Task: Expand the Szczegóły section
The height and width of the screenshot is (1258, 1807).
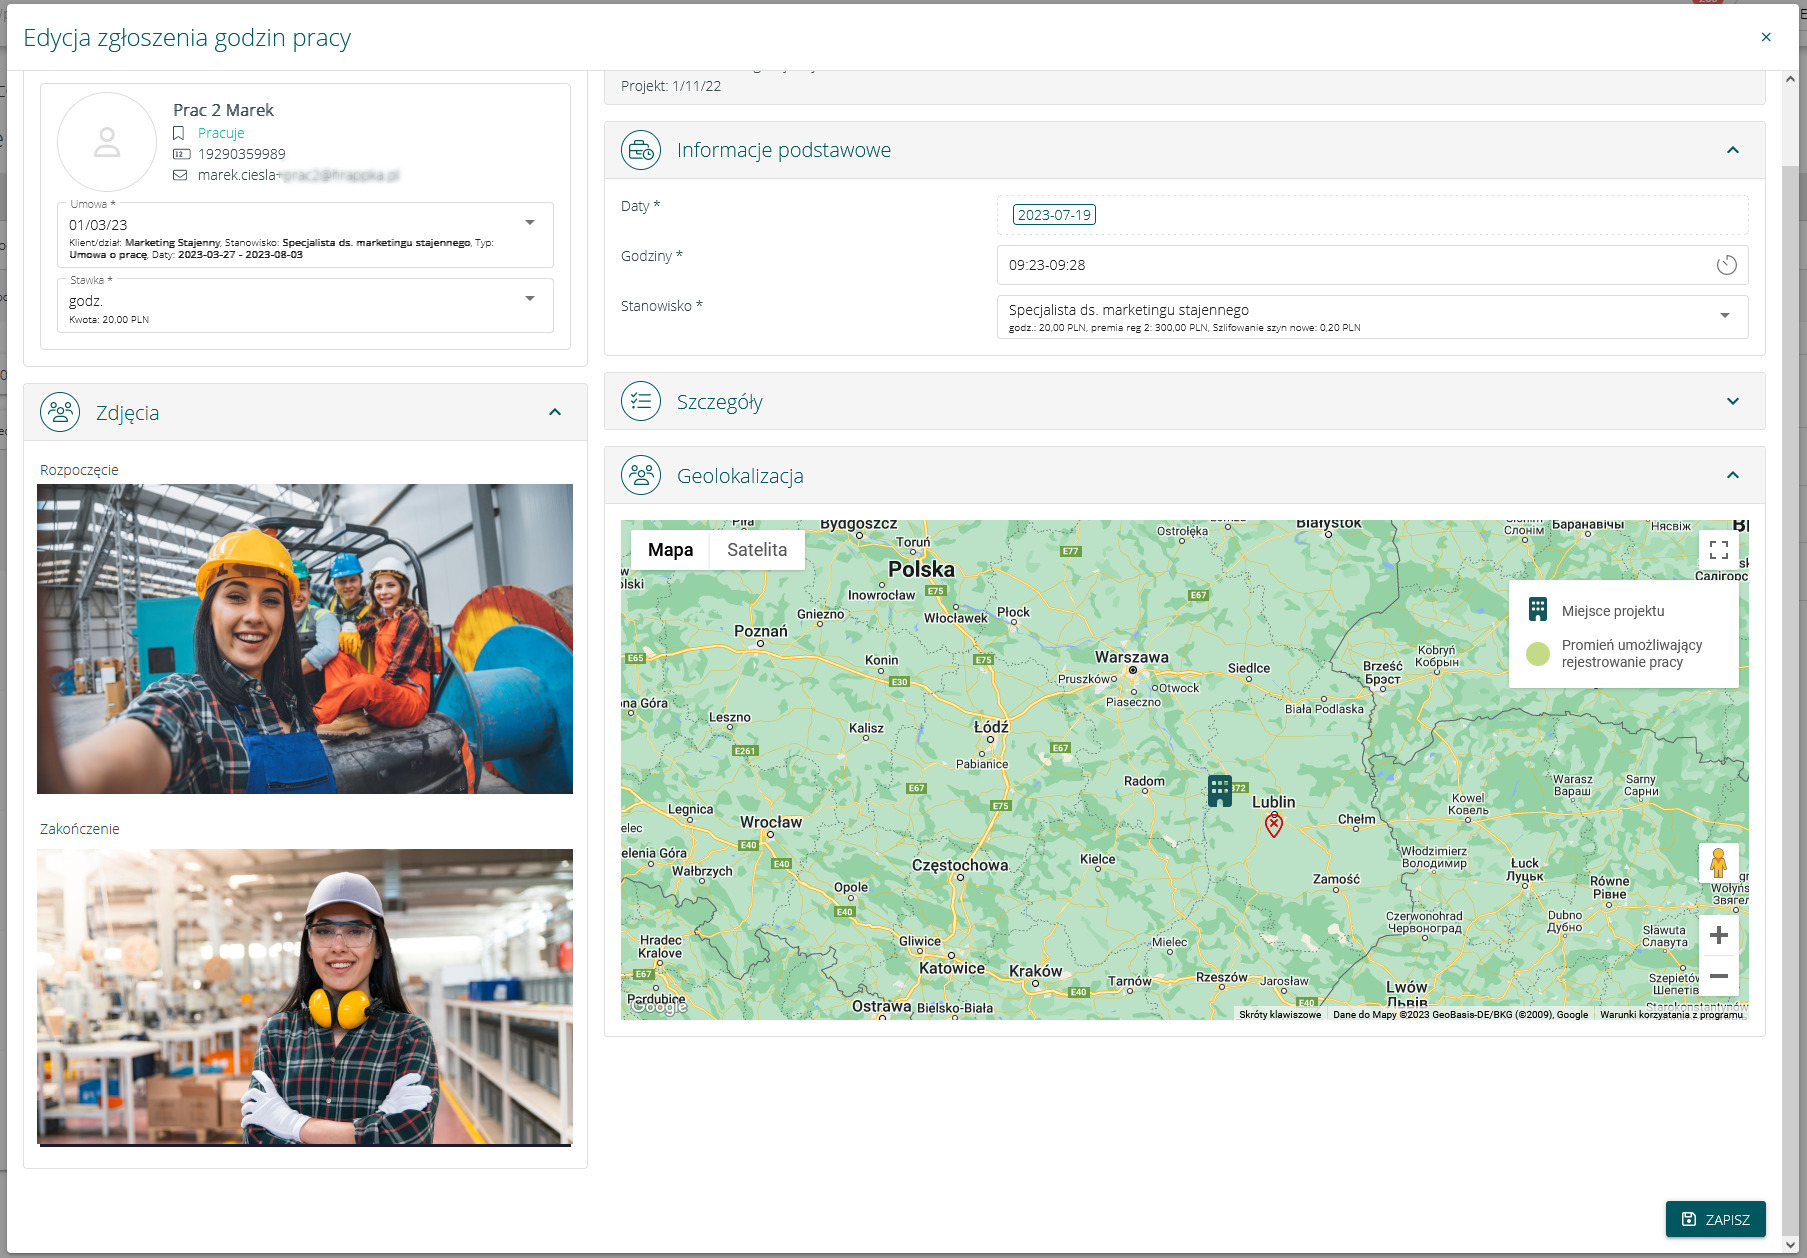Action: 1732,402
